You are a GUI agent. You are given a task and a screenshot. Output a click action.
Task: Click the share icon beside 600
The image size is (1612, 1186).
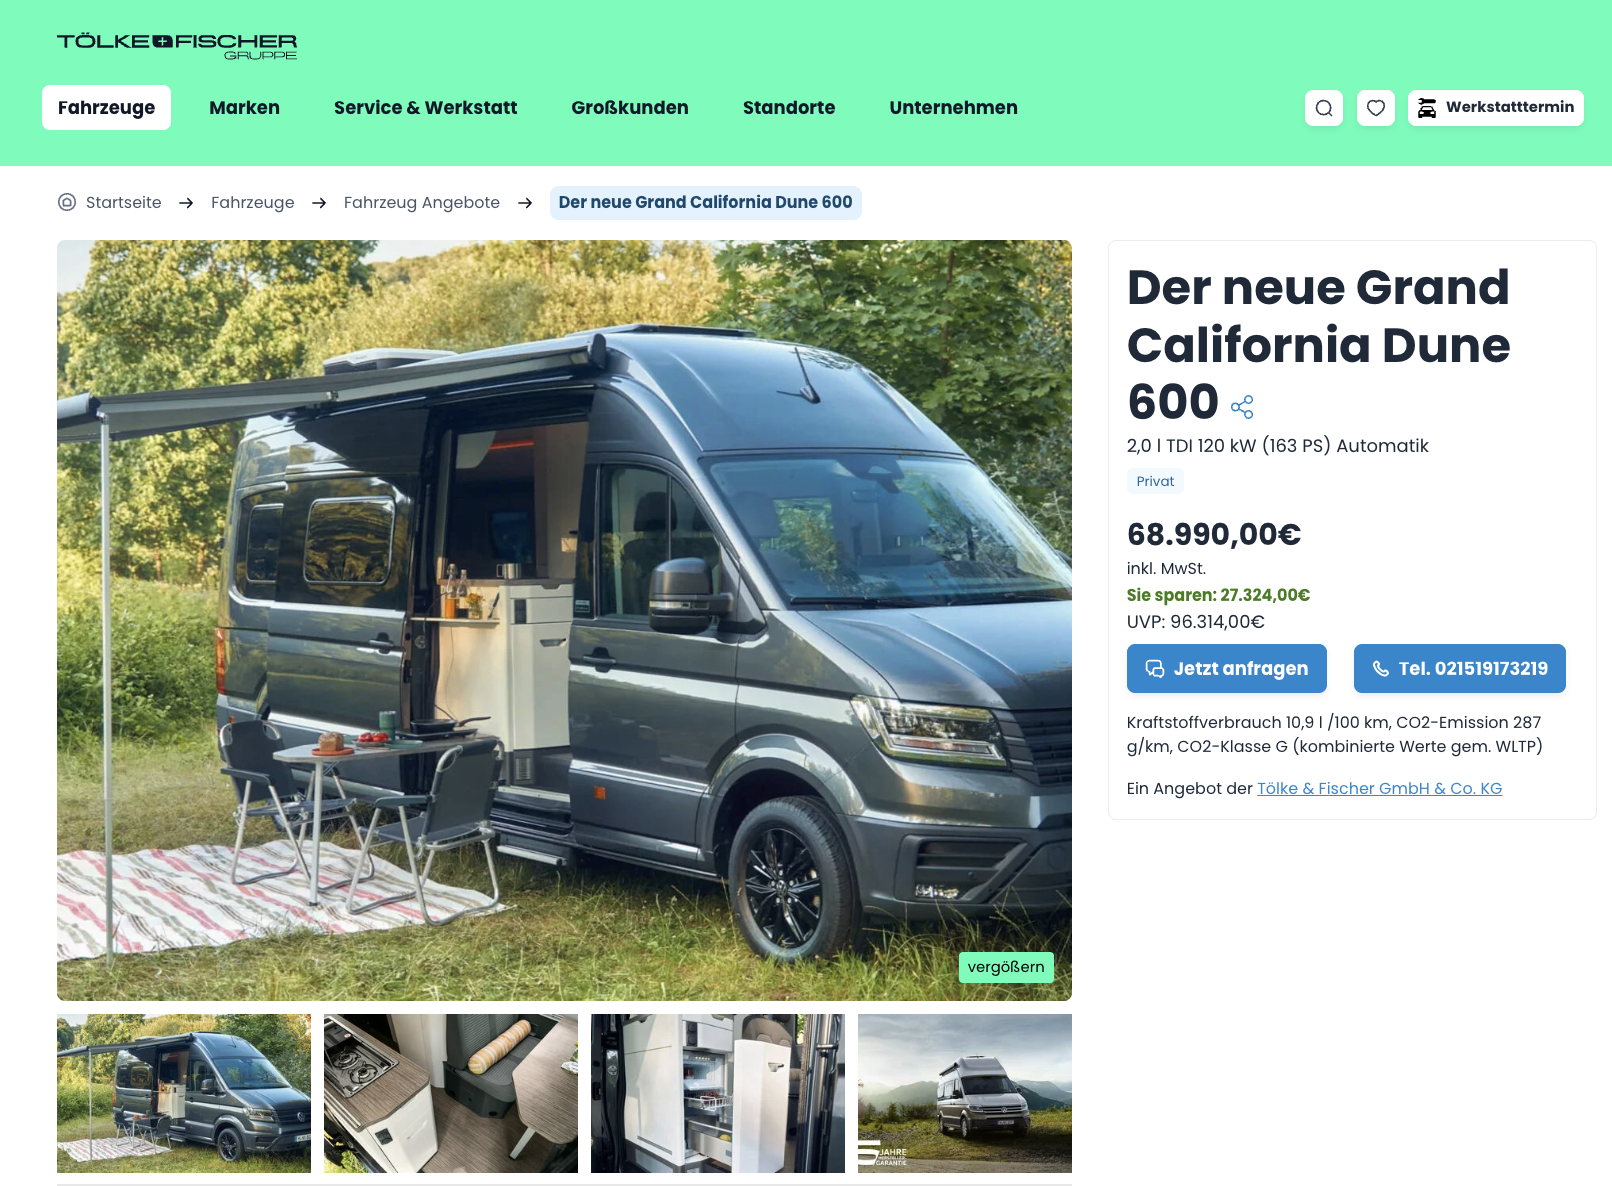[1242, 407]
